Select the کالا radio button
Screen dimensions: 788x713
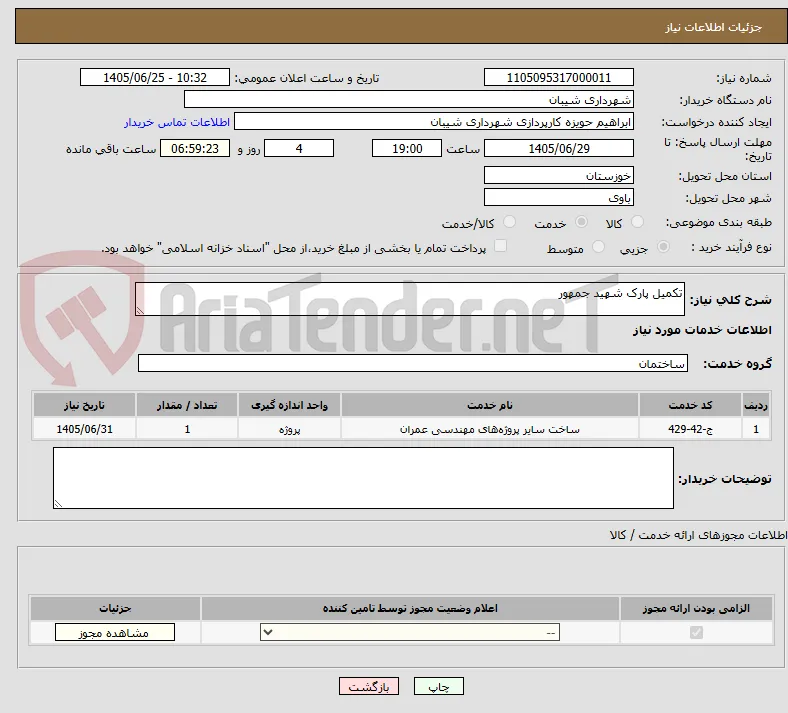[637, 222]
